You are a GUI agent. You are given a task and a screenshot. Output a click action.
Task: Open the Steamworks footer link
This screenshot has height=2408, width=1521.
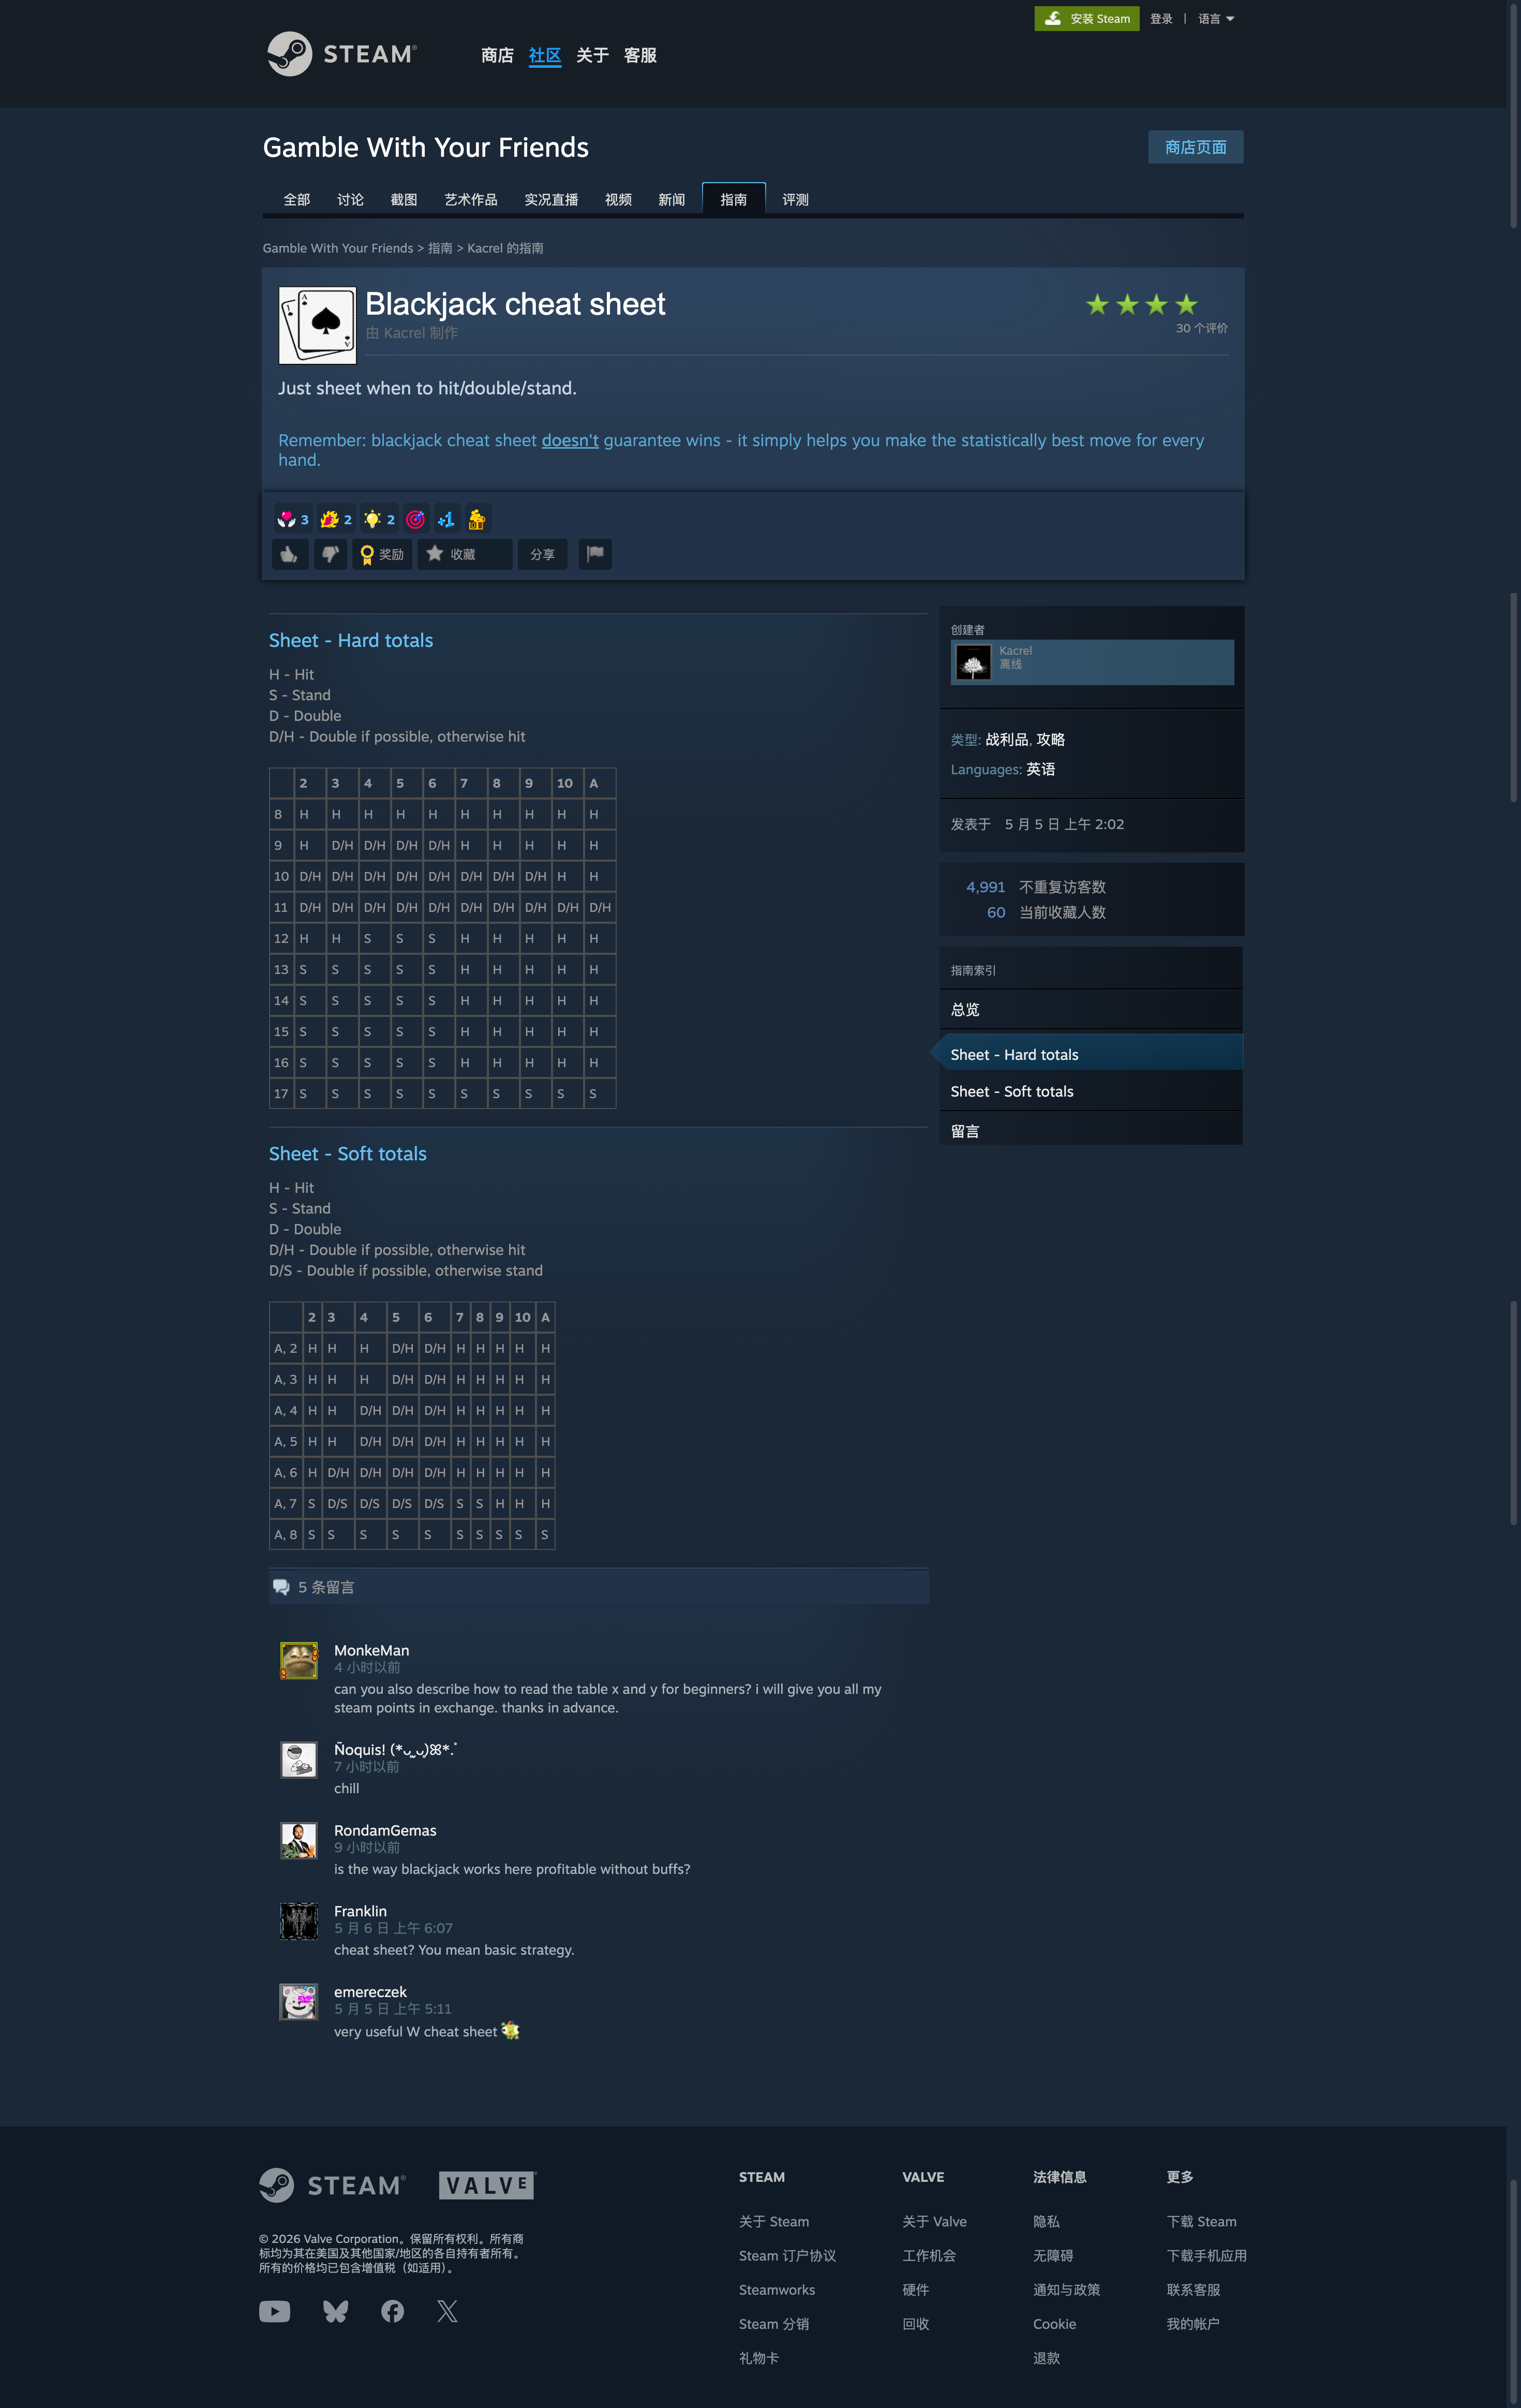[x=777, y=2290]
